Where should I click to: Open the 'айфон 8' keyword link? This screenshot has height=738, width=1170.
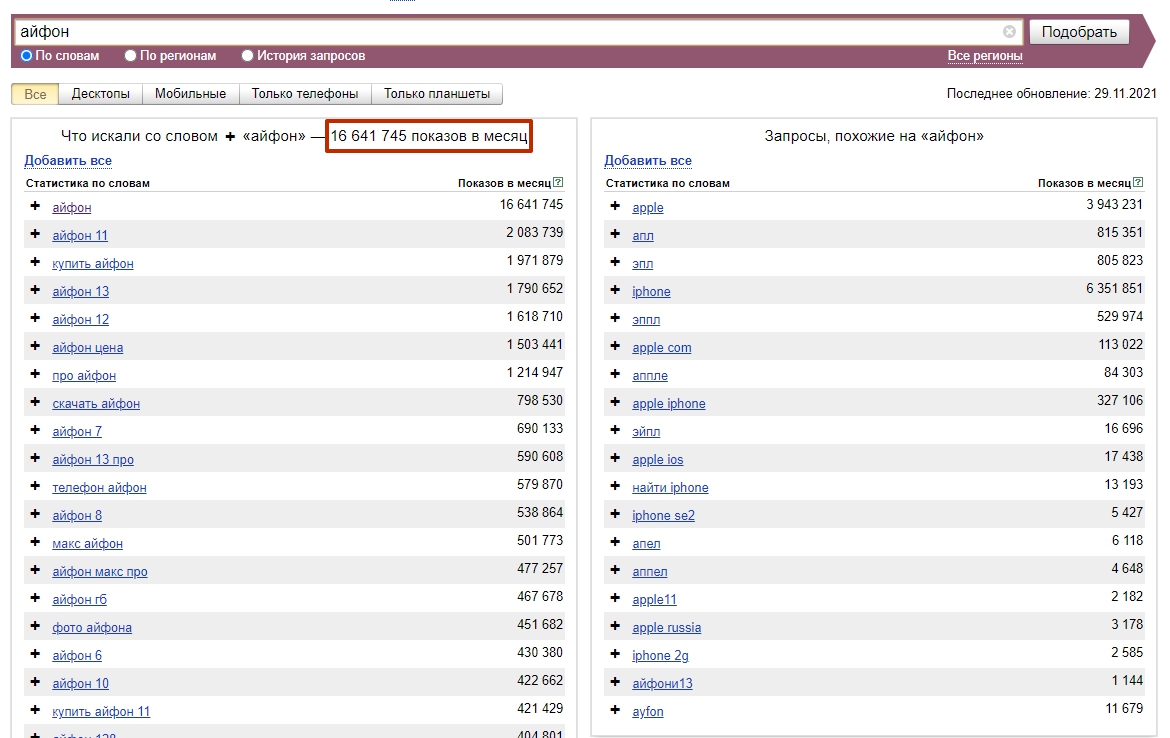[77, 516]
